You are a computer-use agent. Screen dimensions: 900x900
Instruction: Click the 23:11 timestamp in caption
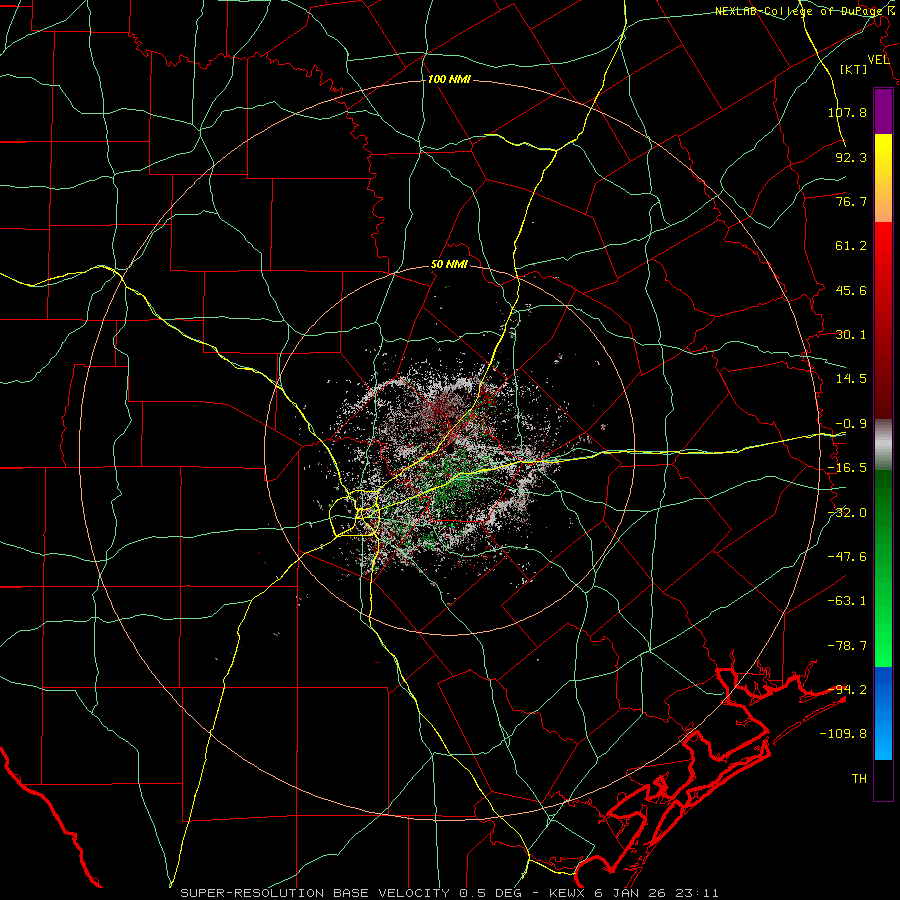point(697,893)
